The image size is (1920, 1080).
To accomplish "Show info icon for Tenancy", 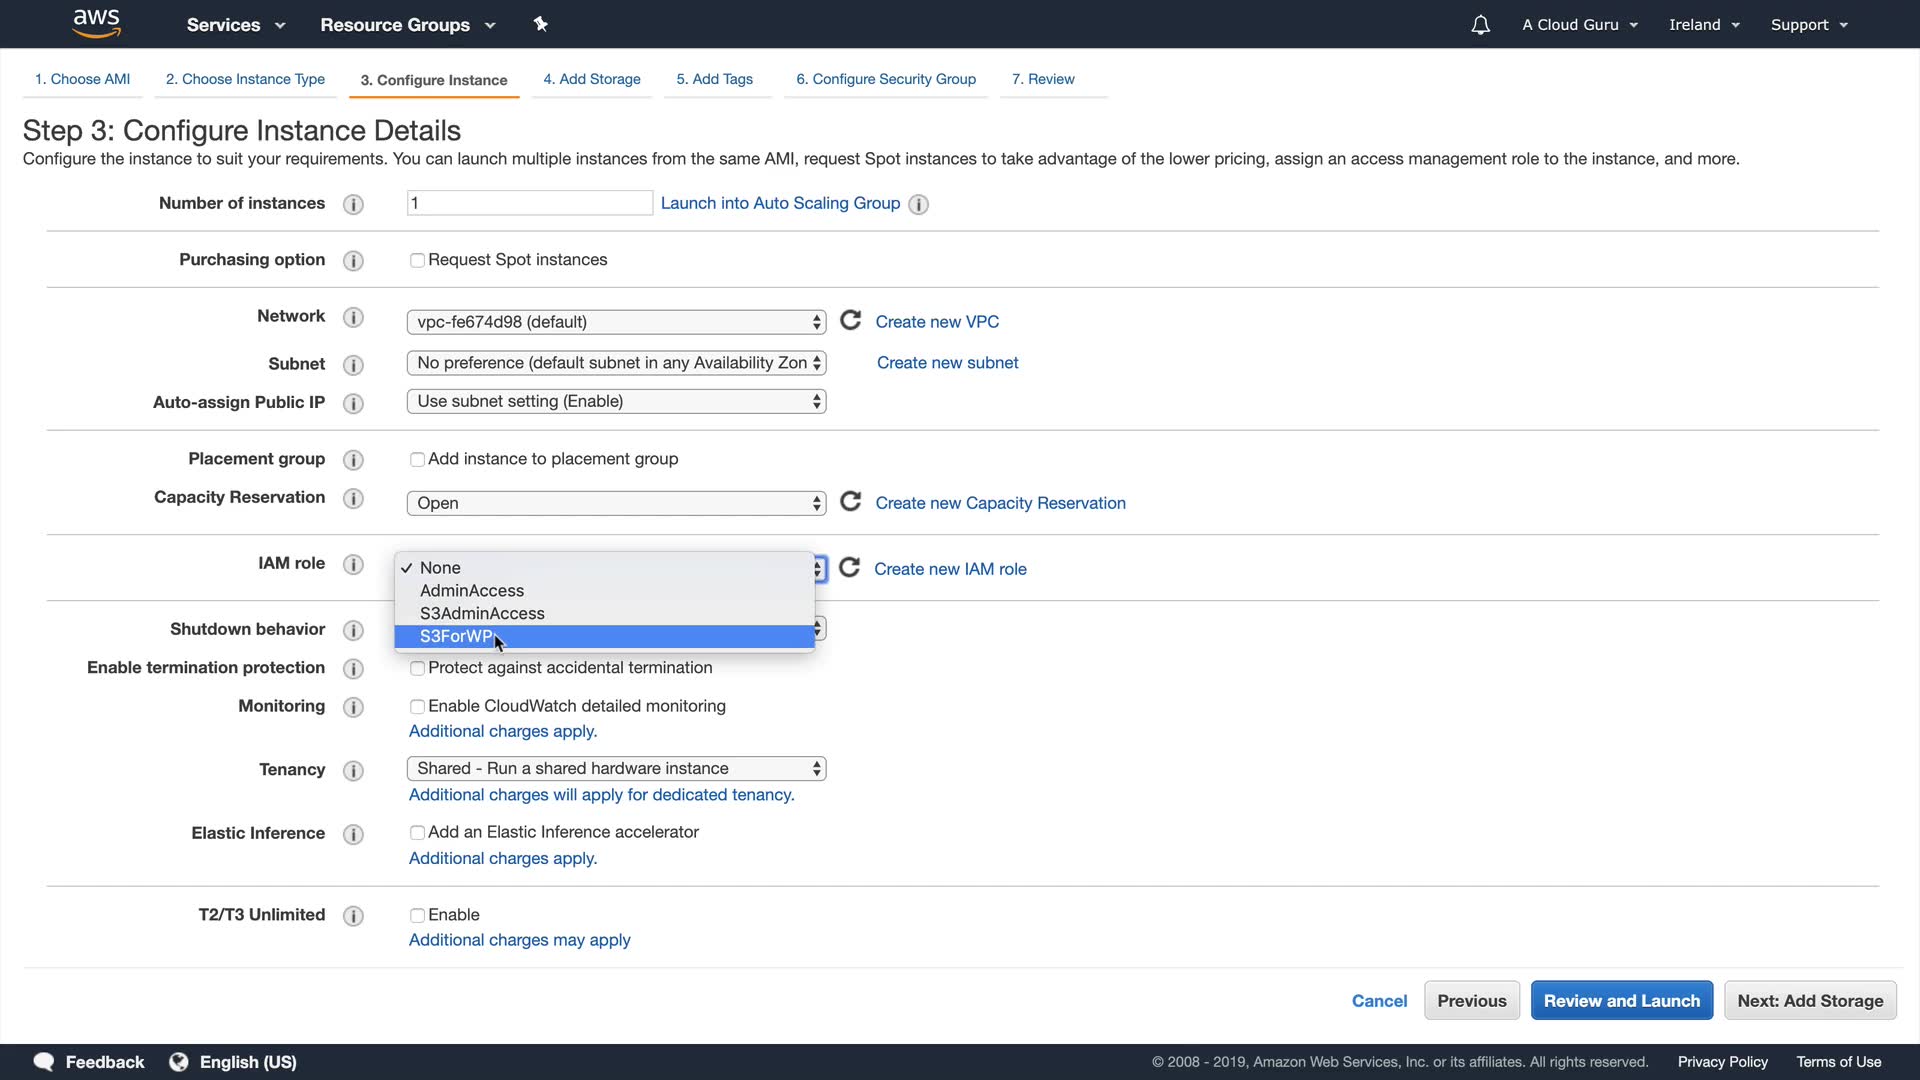I will pyautogui.click(x=353, y=770).
